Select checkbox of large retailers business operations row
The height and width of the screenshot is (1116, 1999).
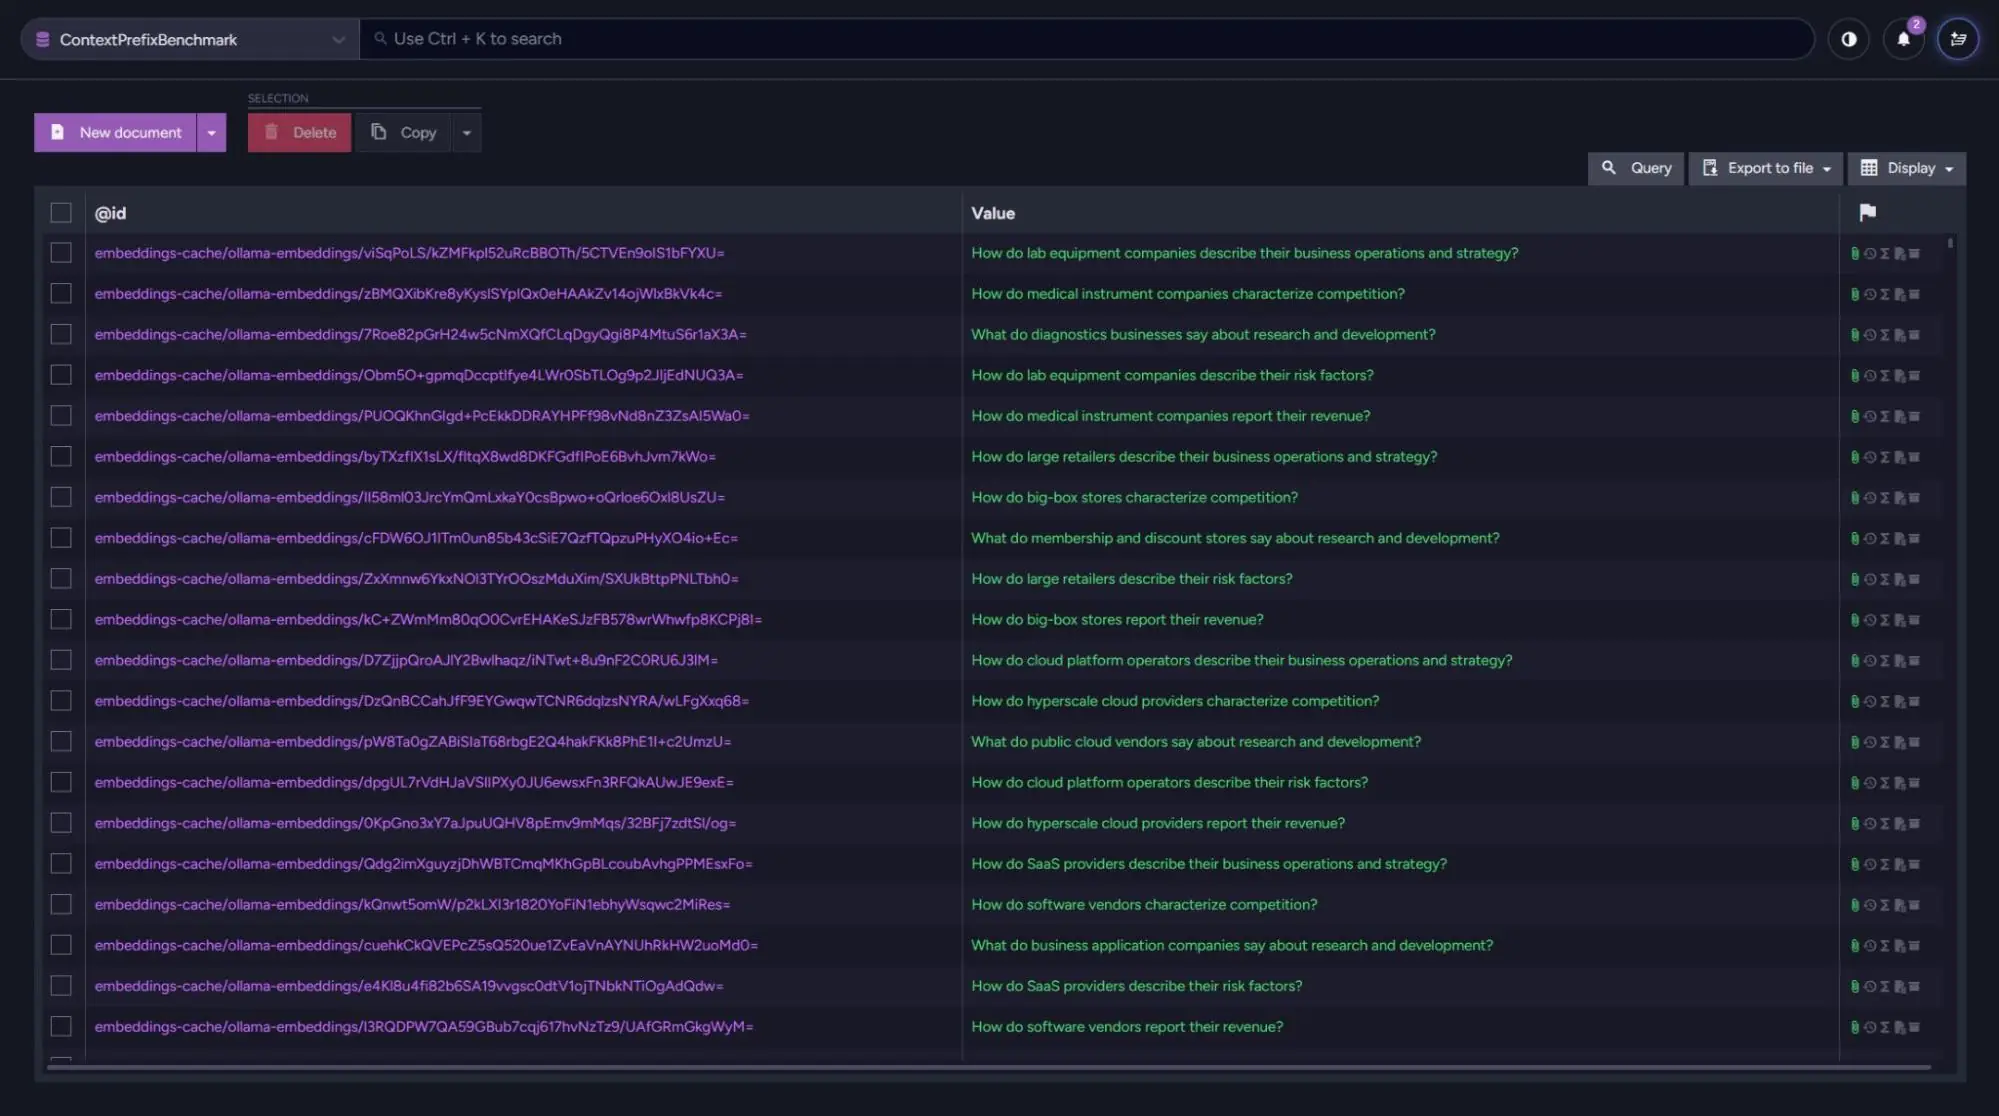(x=61, y=456)
